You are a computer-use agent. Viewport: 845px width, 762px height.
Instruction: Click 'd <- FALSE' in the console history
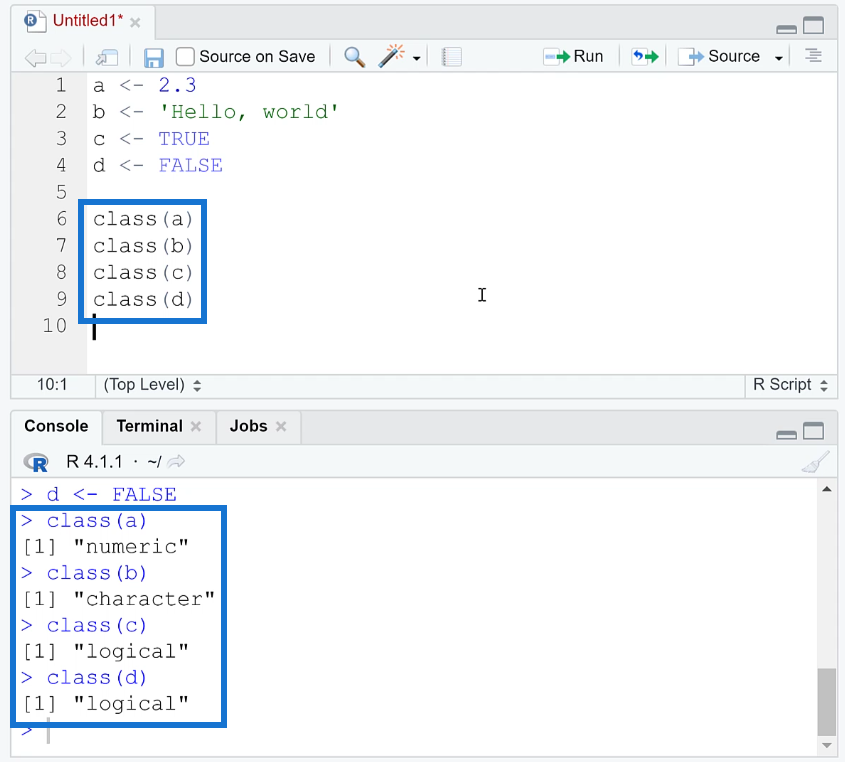click(x=112, y=494)
